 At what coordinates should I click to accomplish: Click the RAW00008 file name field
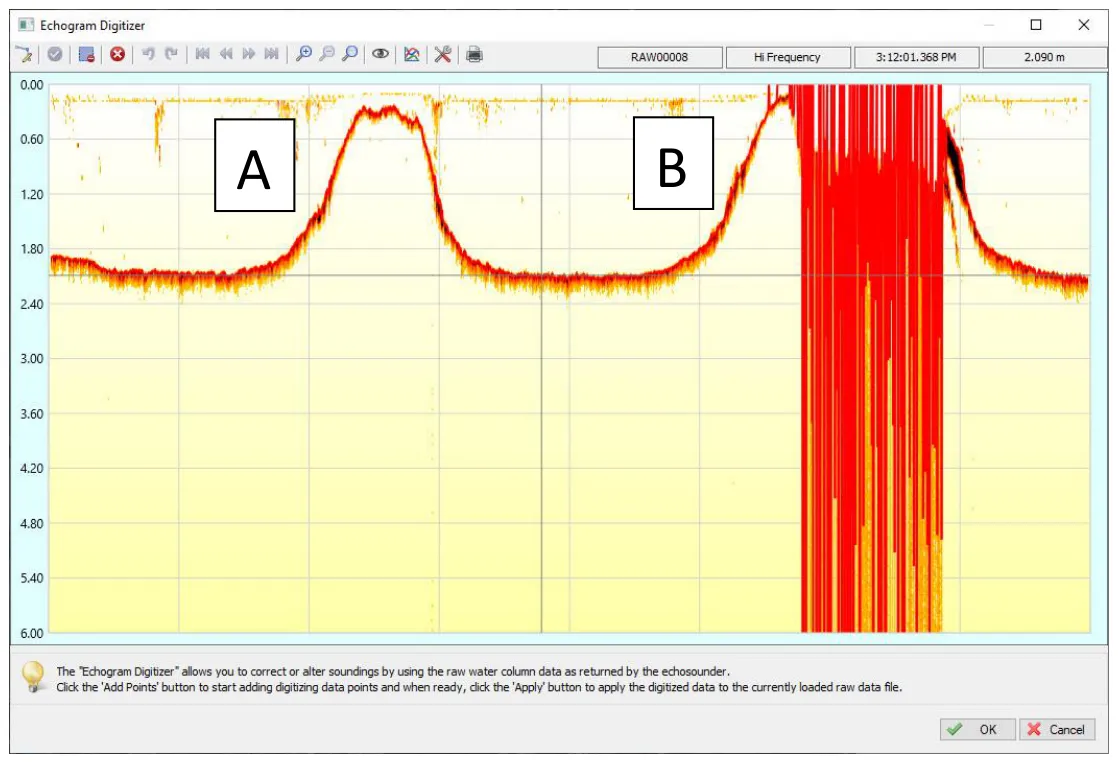click(660, 57)
